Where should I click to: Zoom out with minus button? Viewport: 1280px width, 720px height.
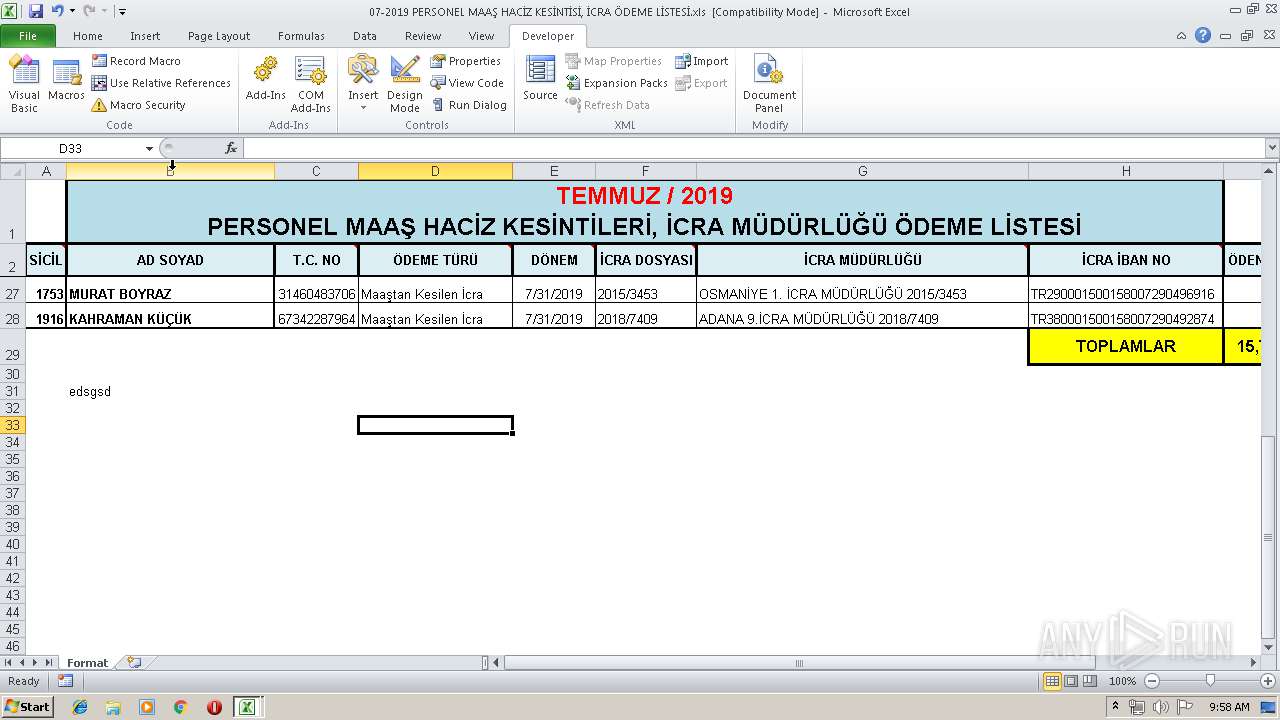(1151, 681)
